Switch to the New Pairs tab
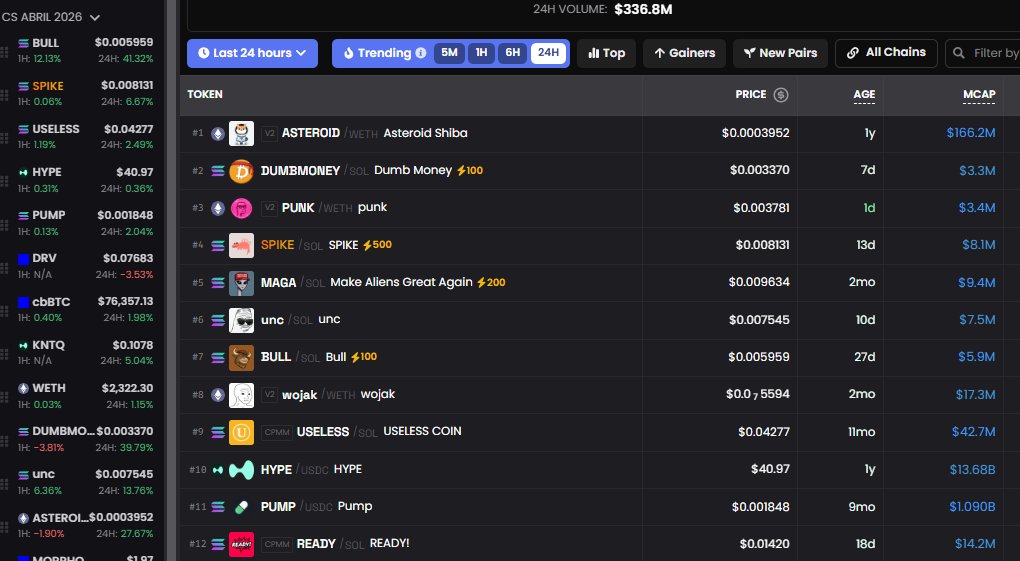 [780, 53]
